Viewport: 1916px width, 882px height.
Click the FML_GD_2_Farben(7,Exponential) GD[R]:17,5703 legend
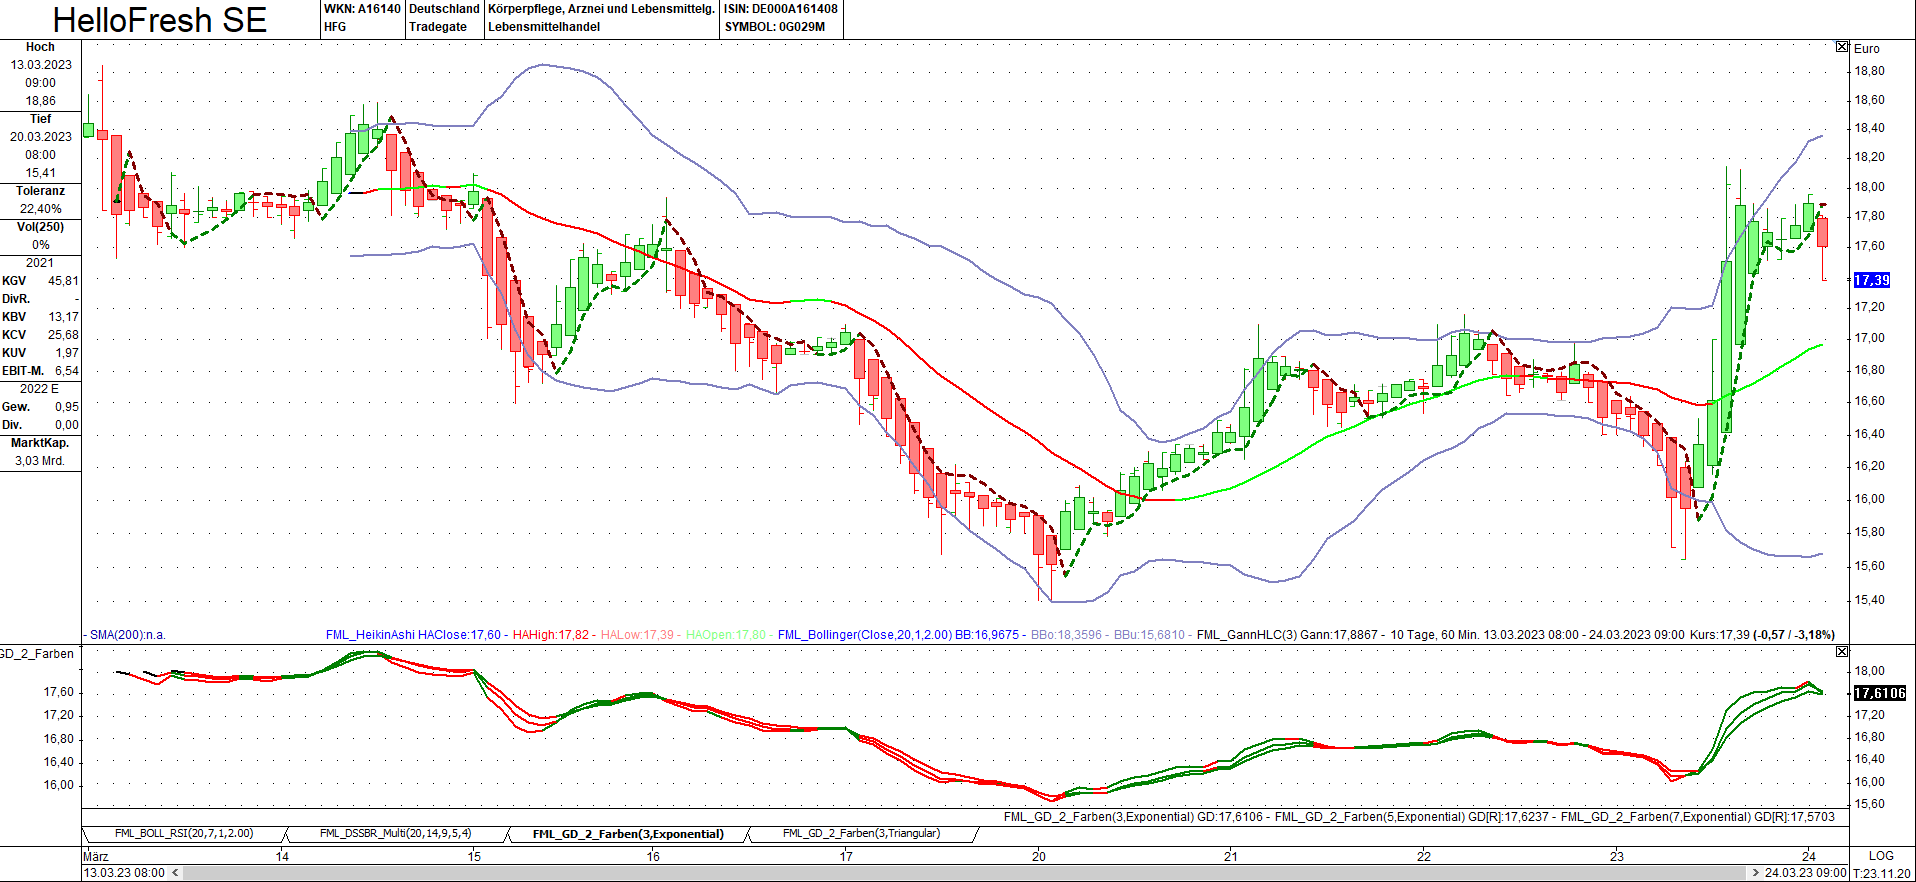tap(1698, 817)
